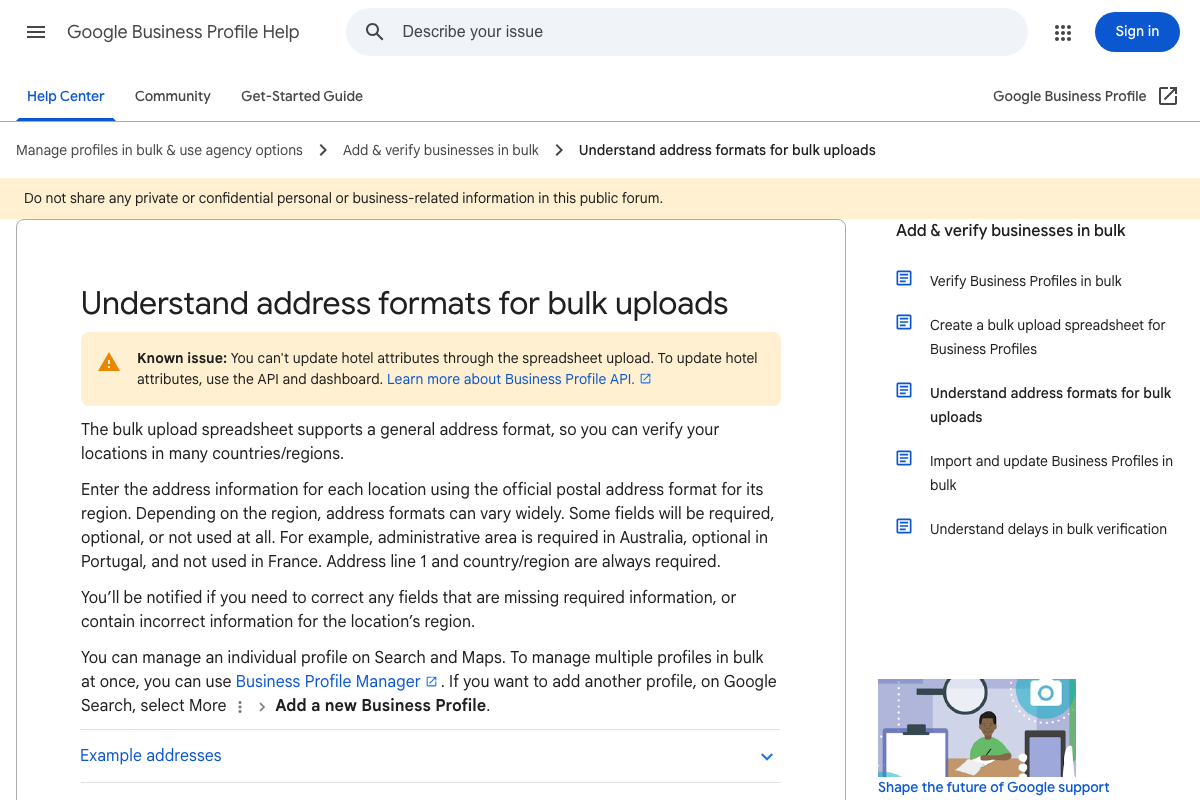Click the Shape the future of Google support link
This screenshot has height=800, width=1200.
pyautogui.click(x=994, y=787)
